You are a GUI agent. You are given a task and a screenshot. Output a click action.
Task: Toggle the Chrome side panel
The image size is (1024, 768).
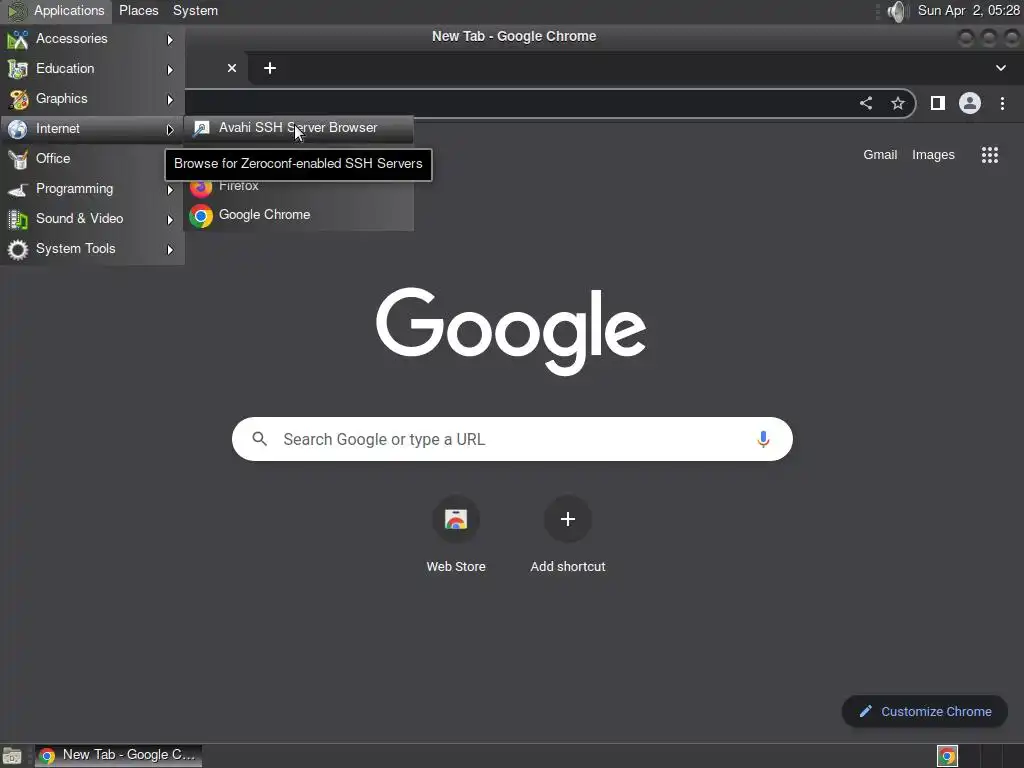point(938,103)
